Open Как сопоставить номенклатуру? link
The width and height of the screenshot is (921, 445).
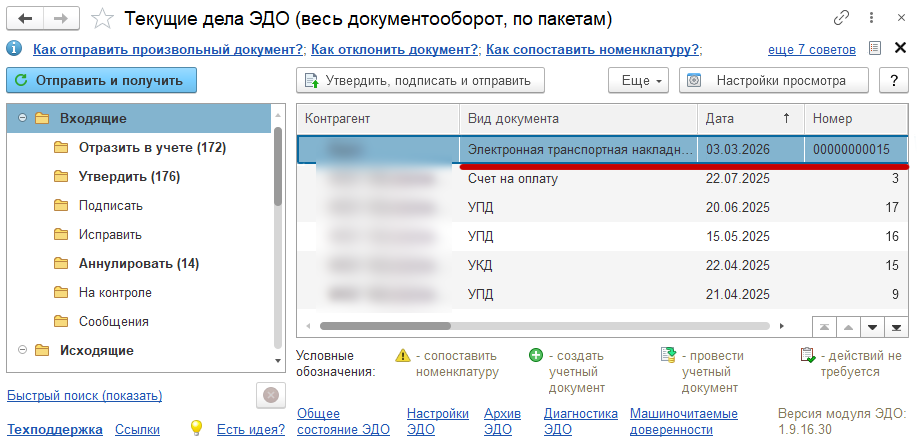[x=593, y=49]
